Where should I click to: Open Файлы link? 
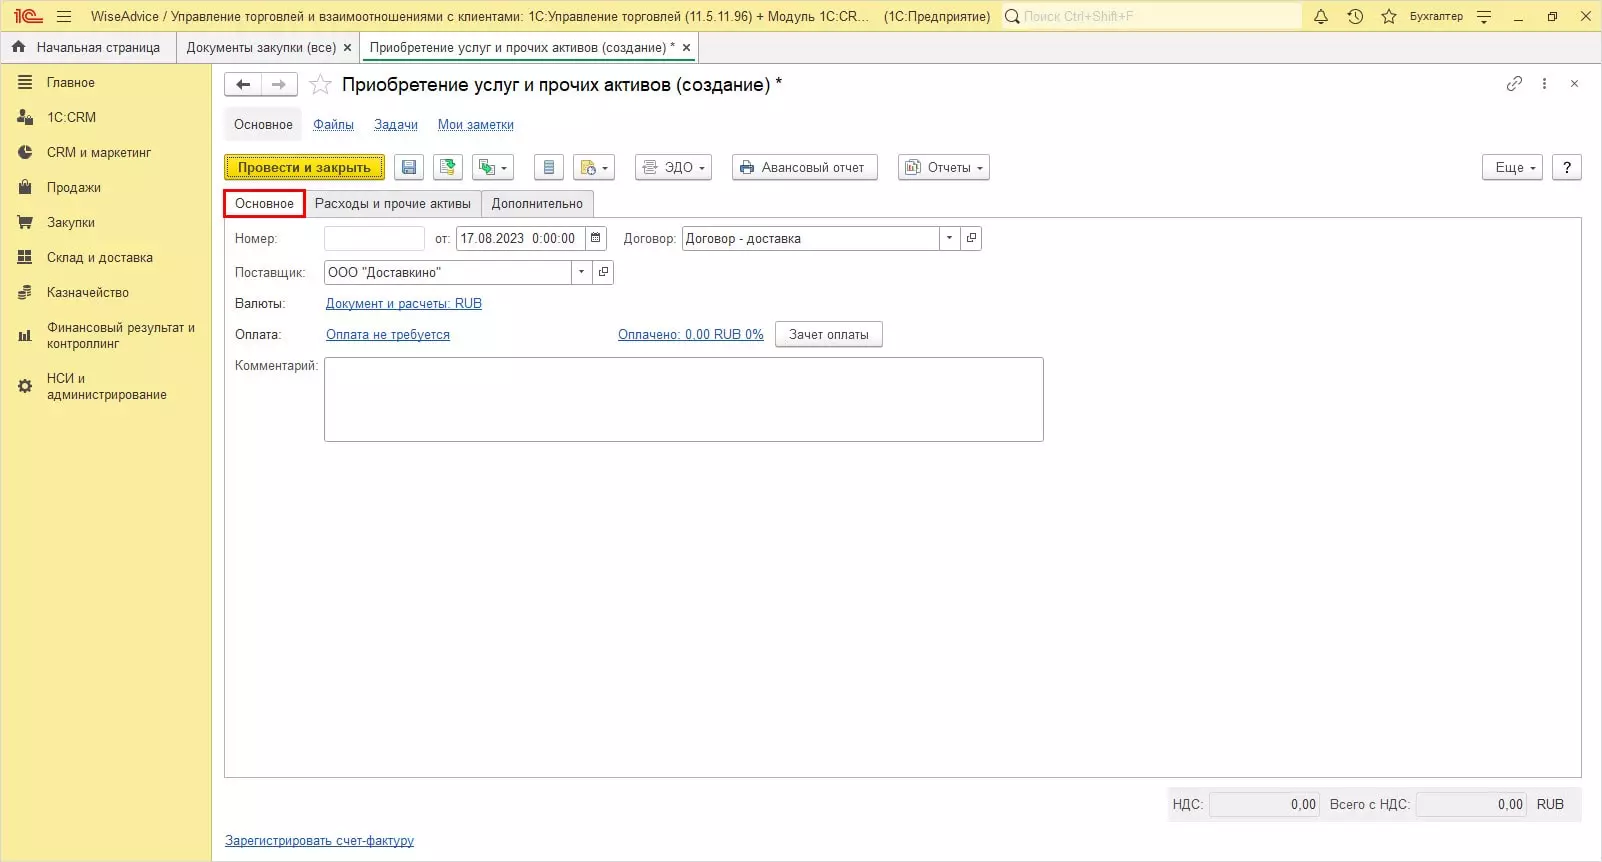(x=333, y=124)
